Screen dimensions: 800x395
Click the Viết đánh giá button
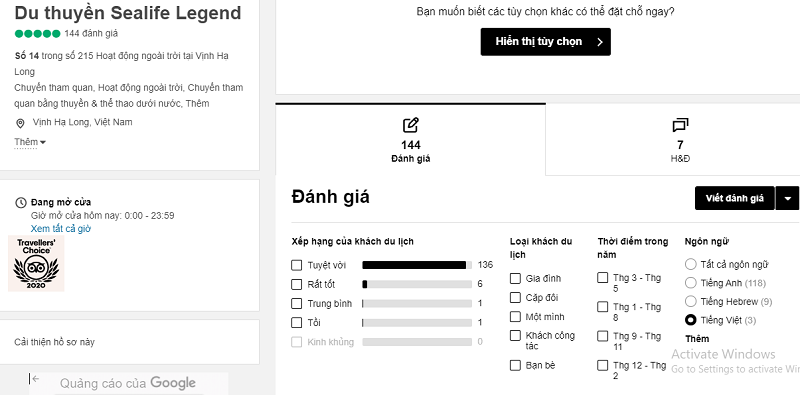tap(735, 198)
